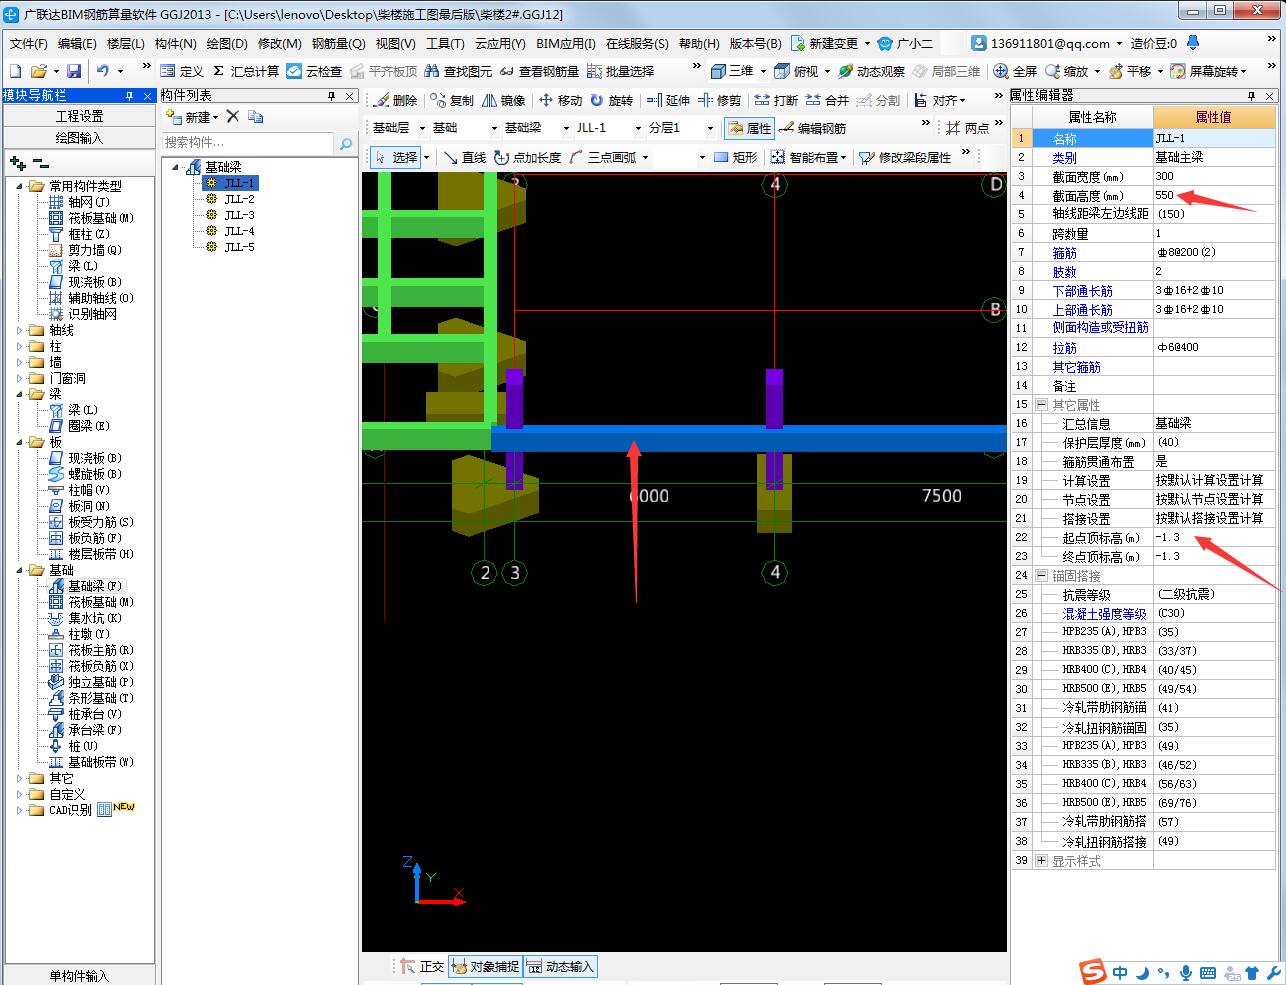This screenshot has height=985, width=1286.
Task: Toggle 正交 orthogonal mode
Action: [422, 966]
